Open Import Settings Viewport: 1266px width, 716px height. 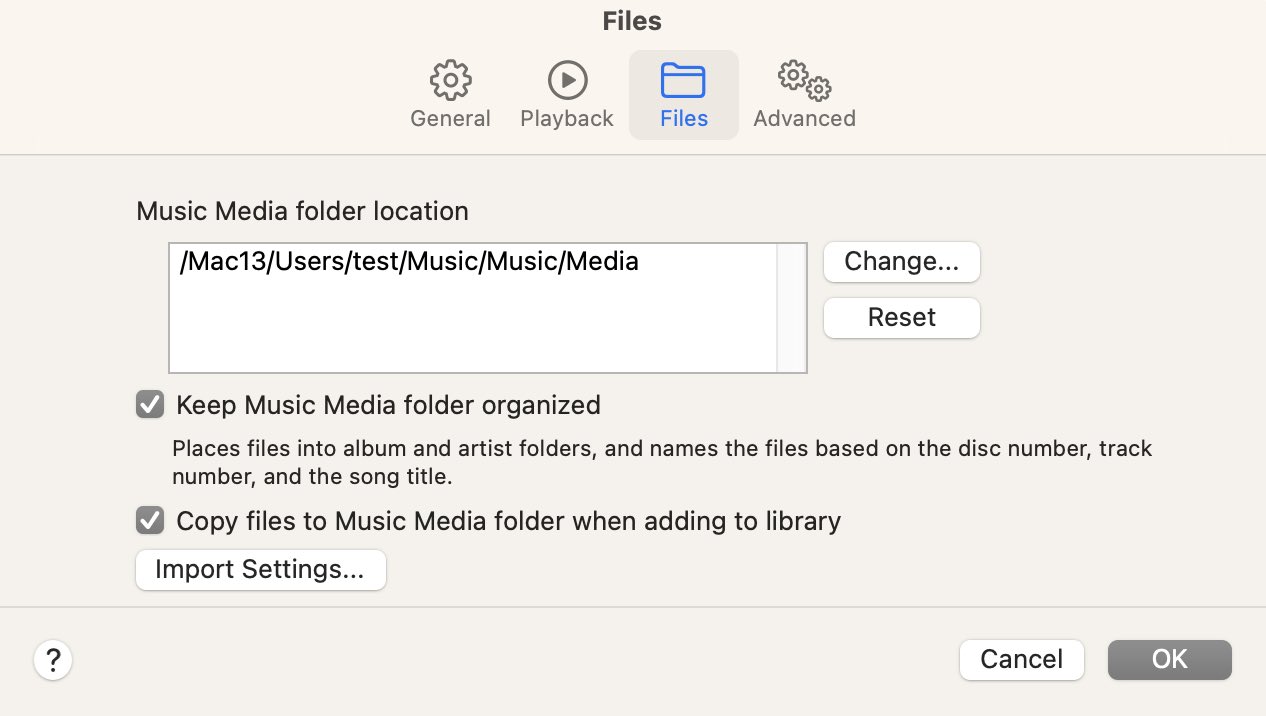pyautogui.click(x=260, y=569)
